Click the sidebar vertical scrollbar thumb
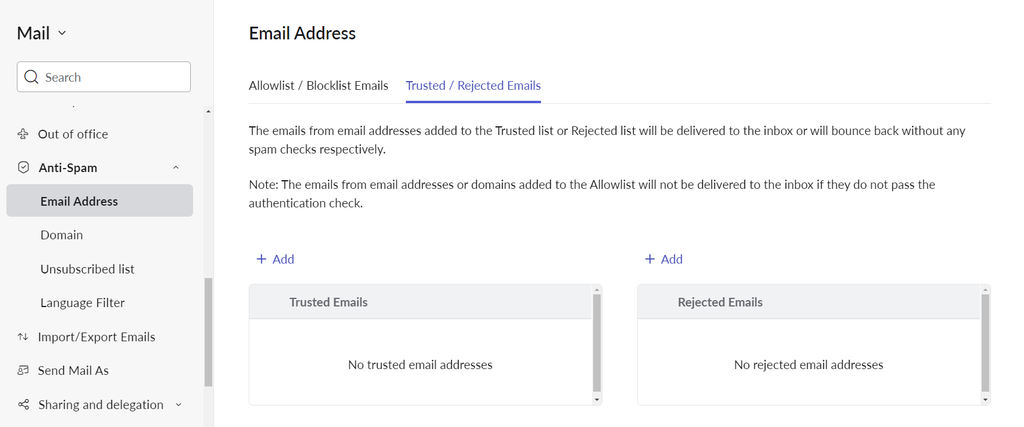The width and height of the screenshot is (1024, 427). (x=208, y=330)
